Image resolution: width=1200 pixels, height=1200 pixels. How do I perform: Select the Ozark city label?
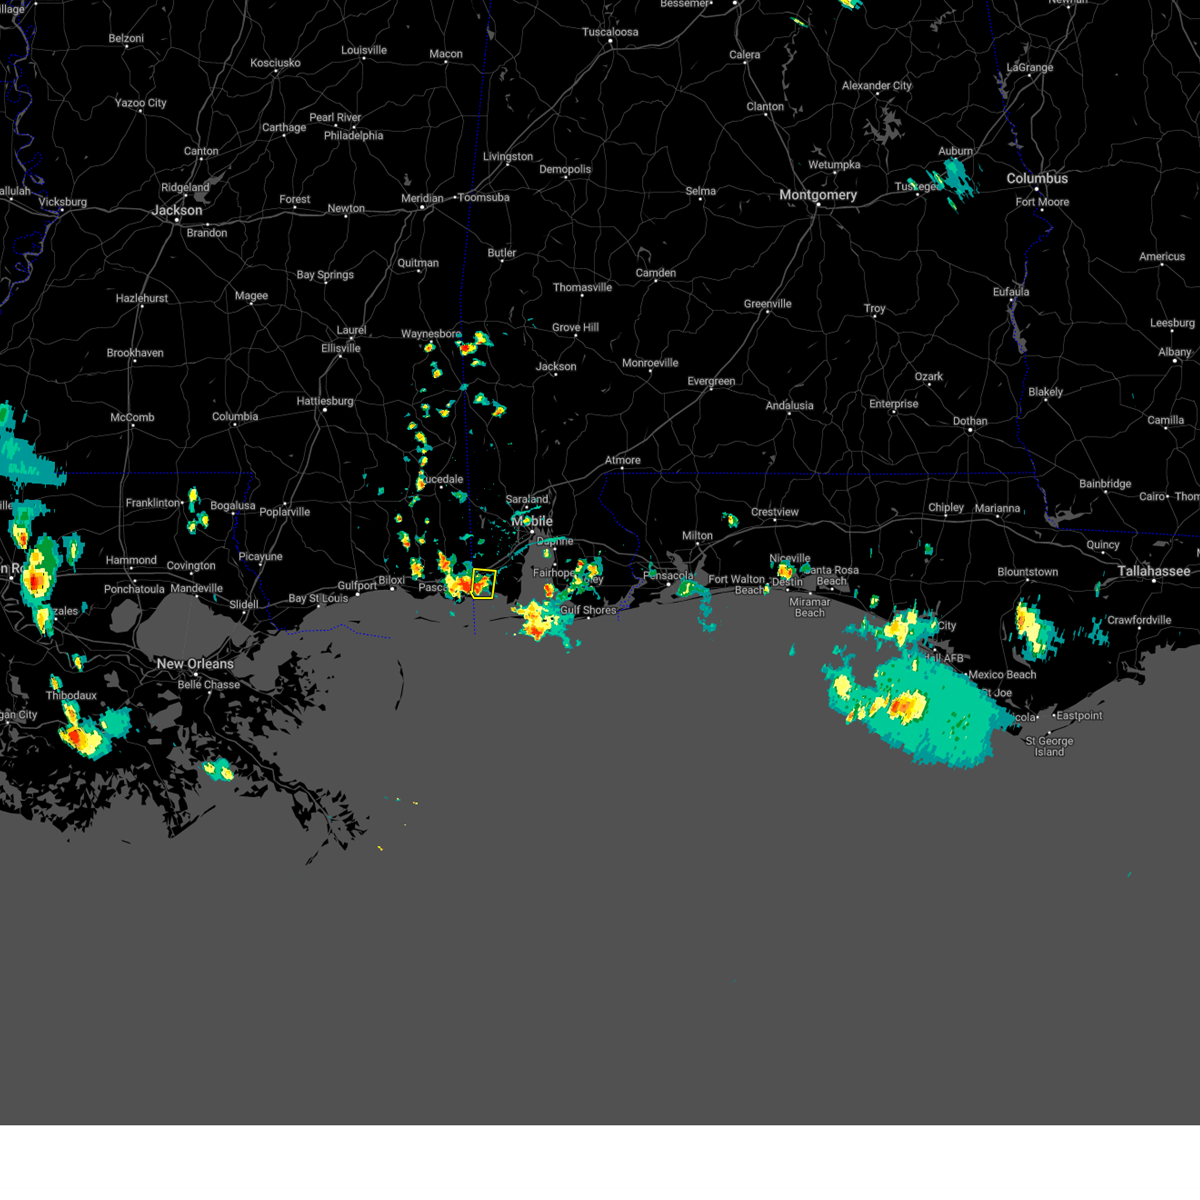(x=929, y=377)
